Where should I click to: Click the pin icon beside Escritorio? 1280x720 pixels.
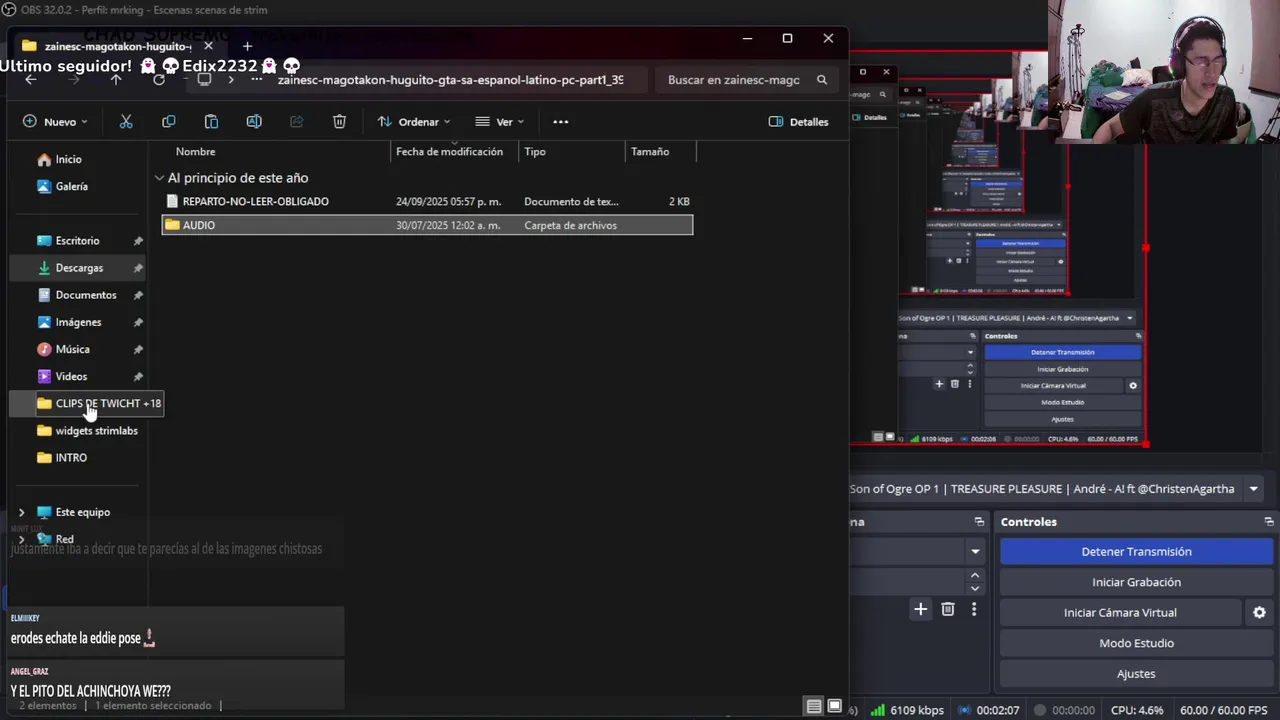coord(138,241)
